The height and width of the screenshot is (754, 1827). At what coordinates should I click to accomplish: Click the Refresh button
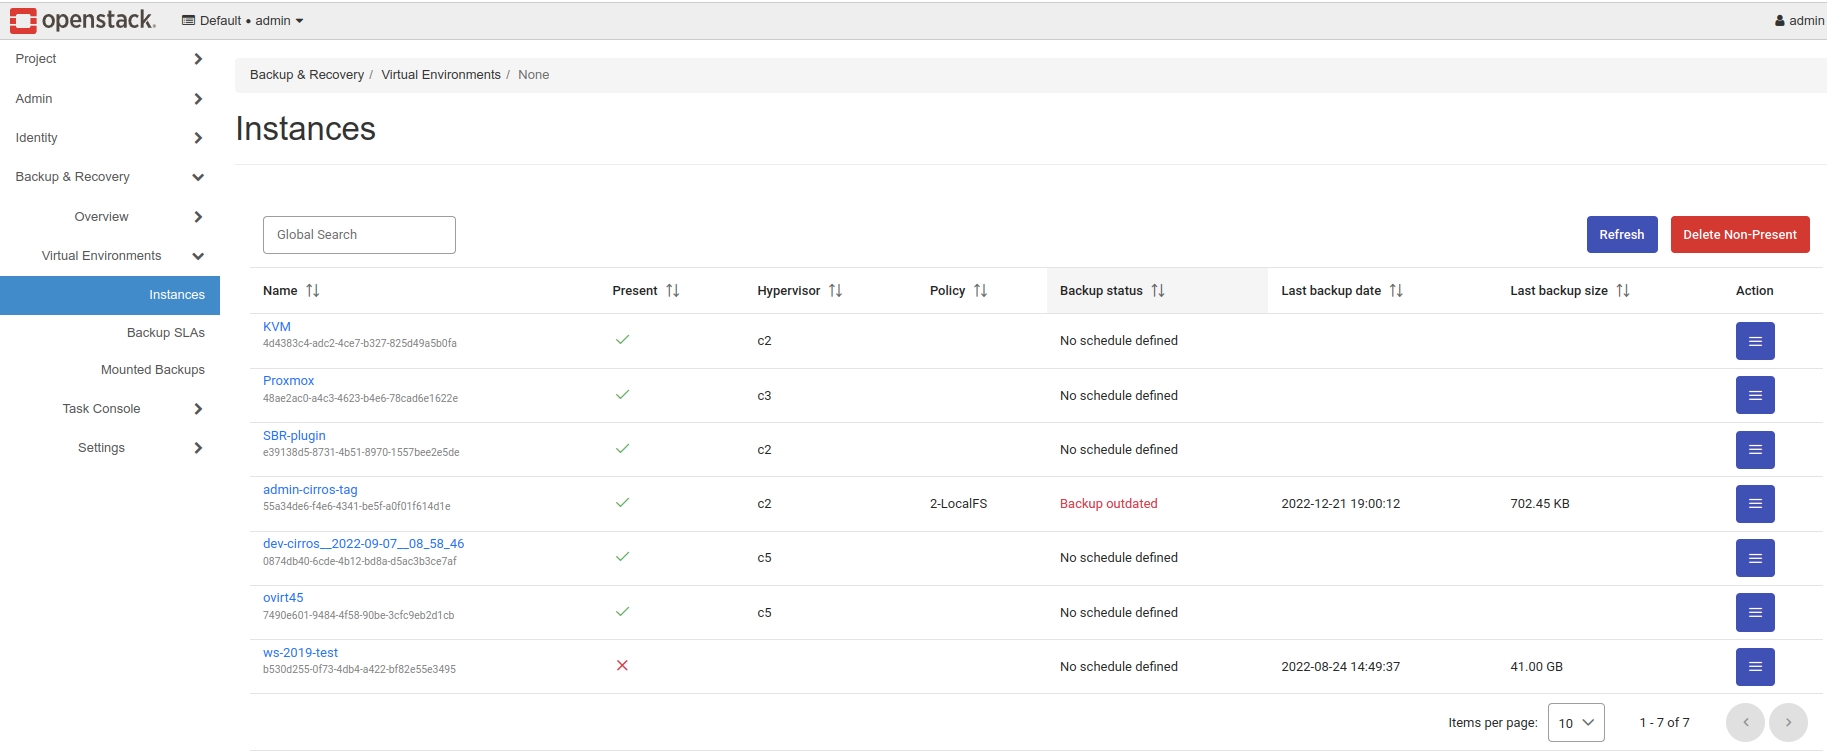tap(1621, 235)
